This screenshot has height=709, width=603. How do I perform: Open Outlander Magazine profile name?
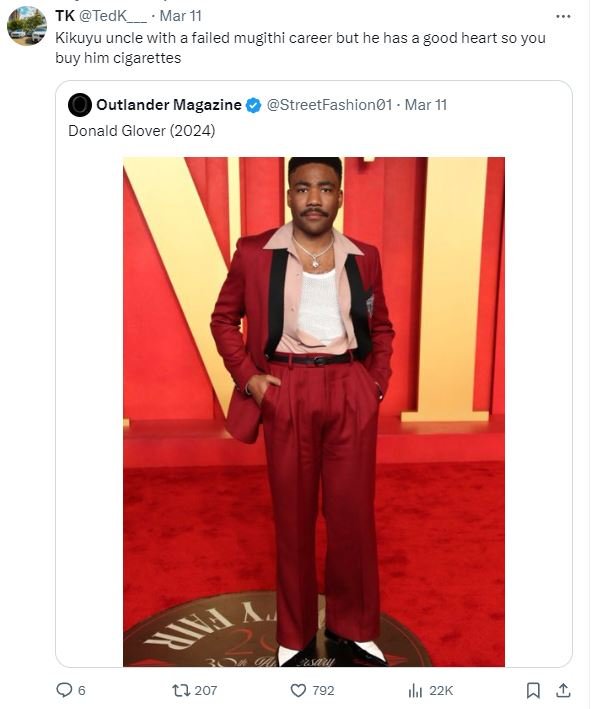[168, 105]
